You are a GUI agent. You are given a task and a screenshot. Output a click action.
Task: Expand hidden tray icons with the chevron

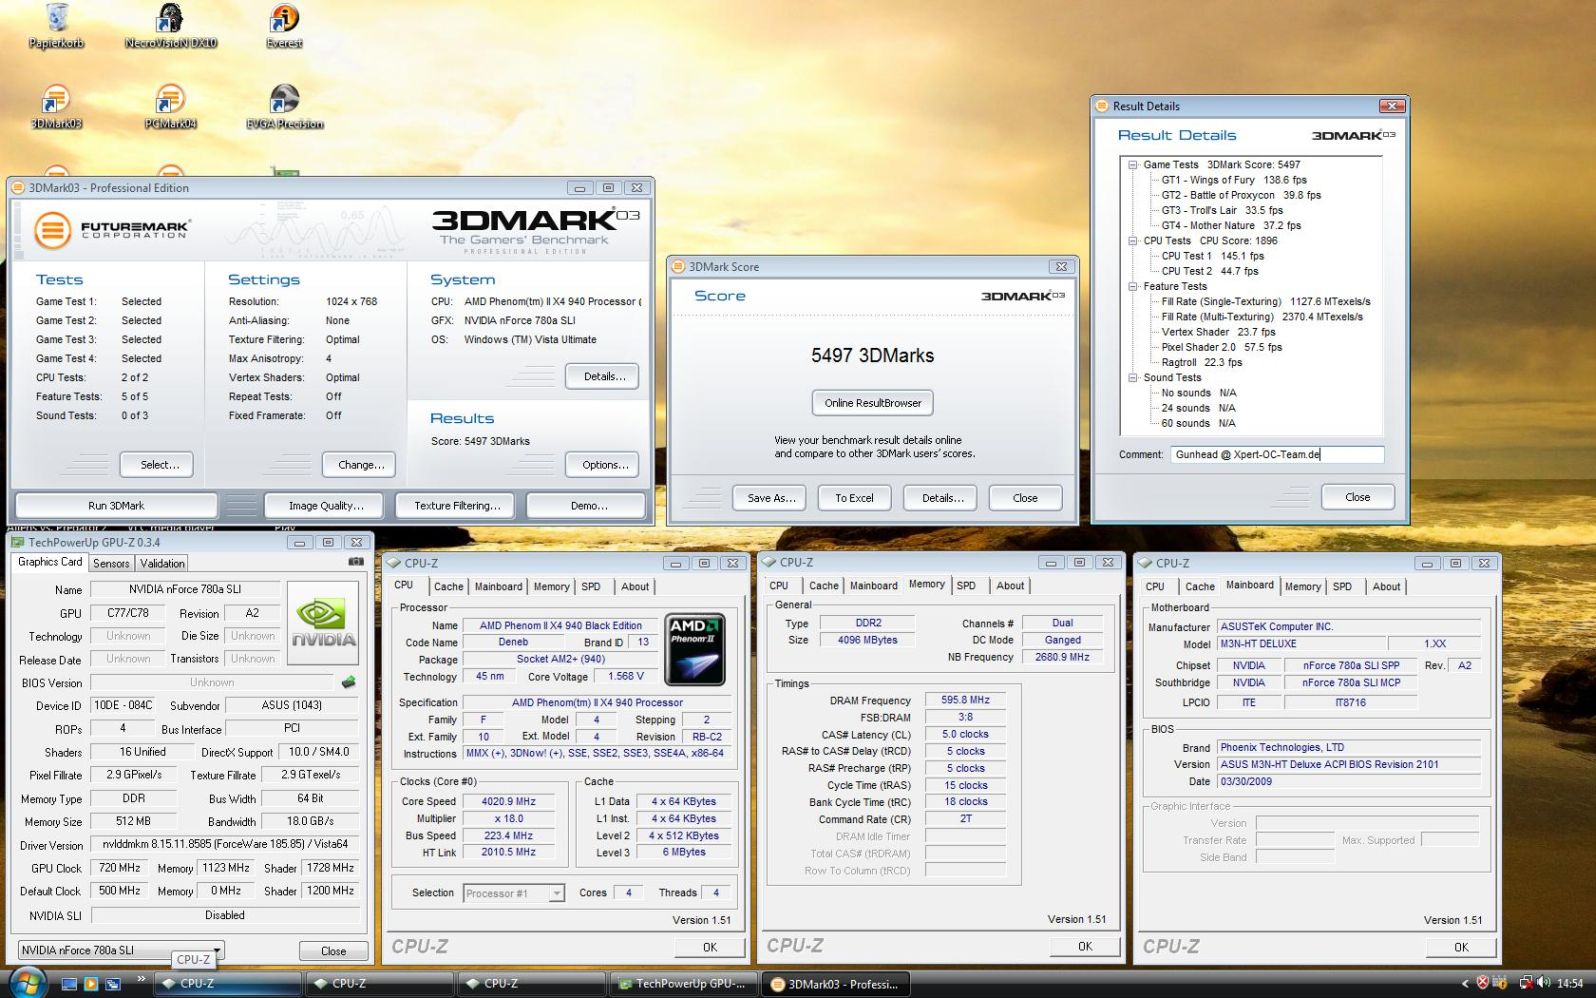(1465, 983)
